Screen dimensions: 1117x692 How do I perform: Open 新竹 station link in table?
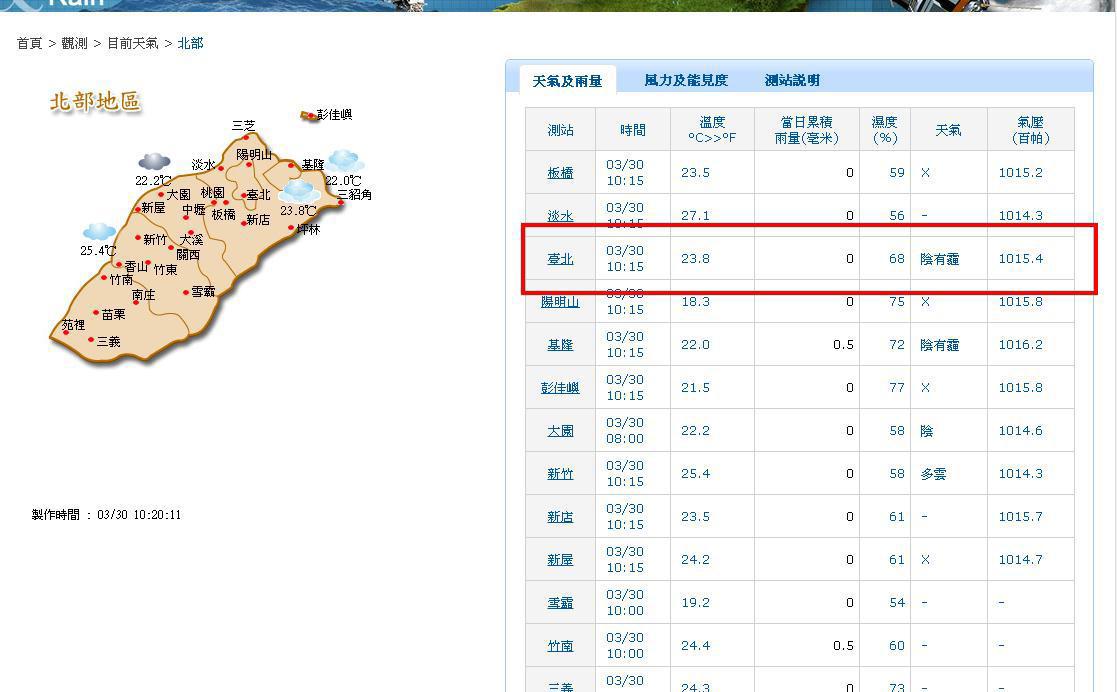pyautogui.click(x=560, y=474)
